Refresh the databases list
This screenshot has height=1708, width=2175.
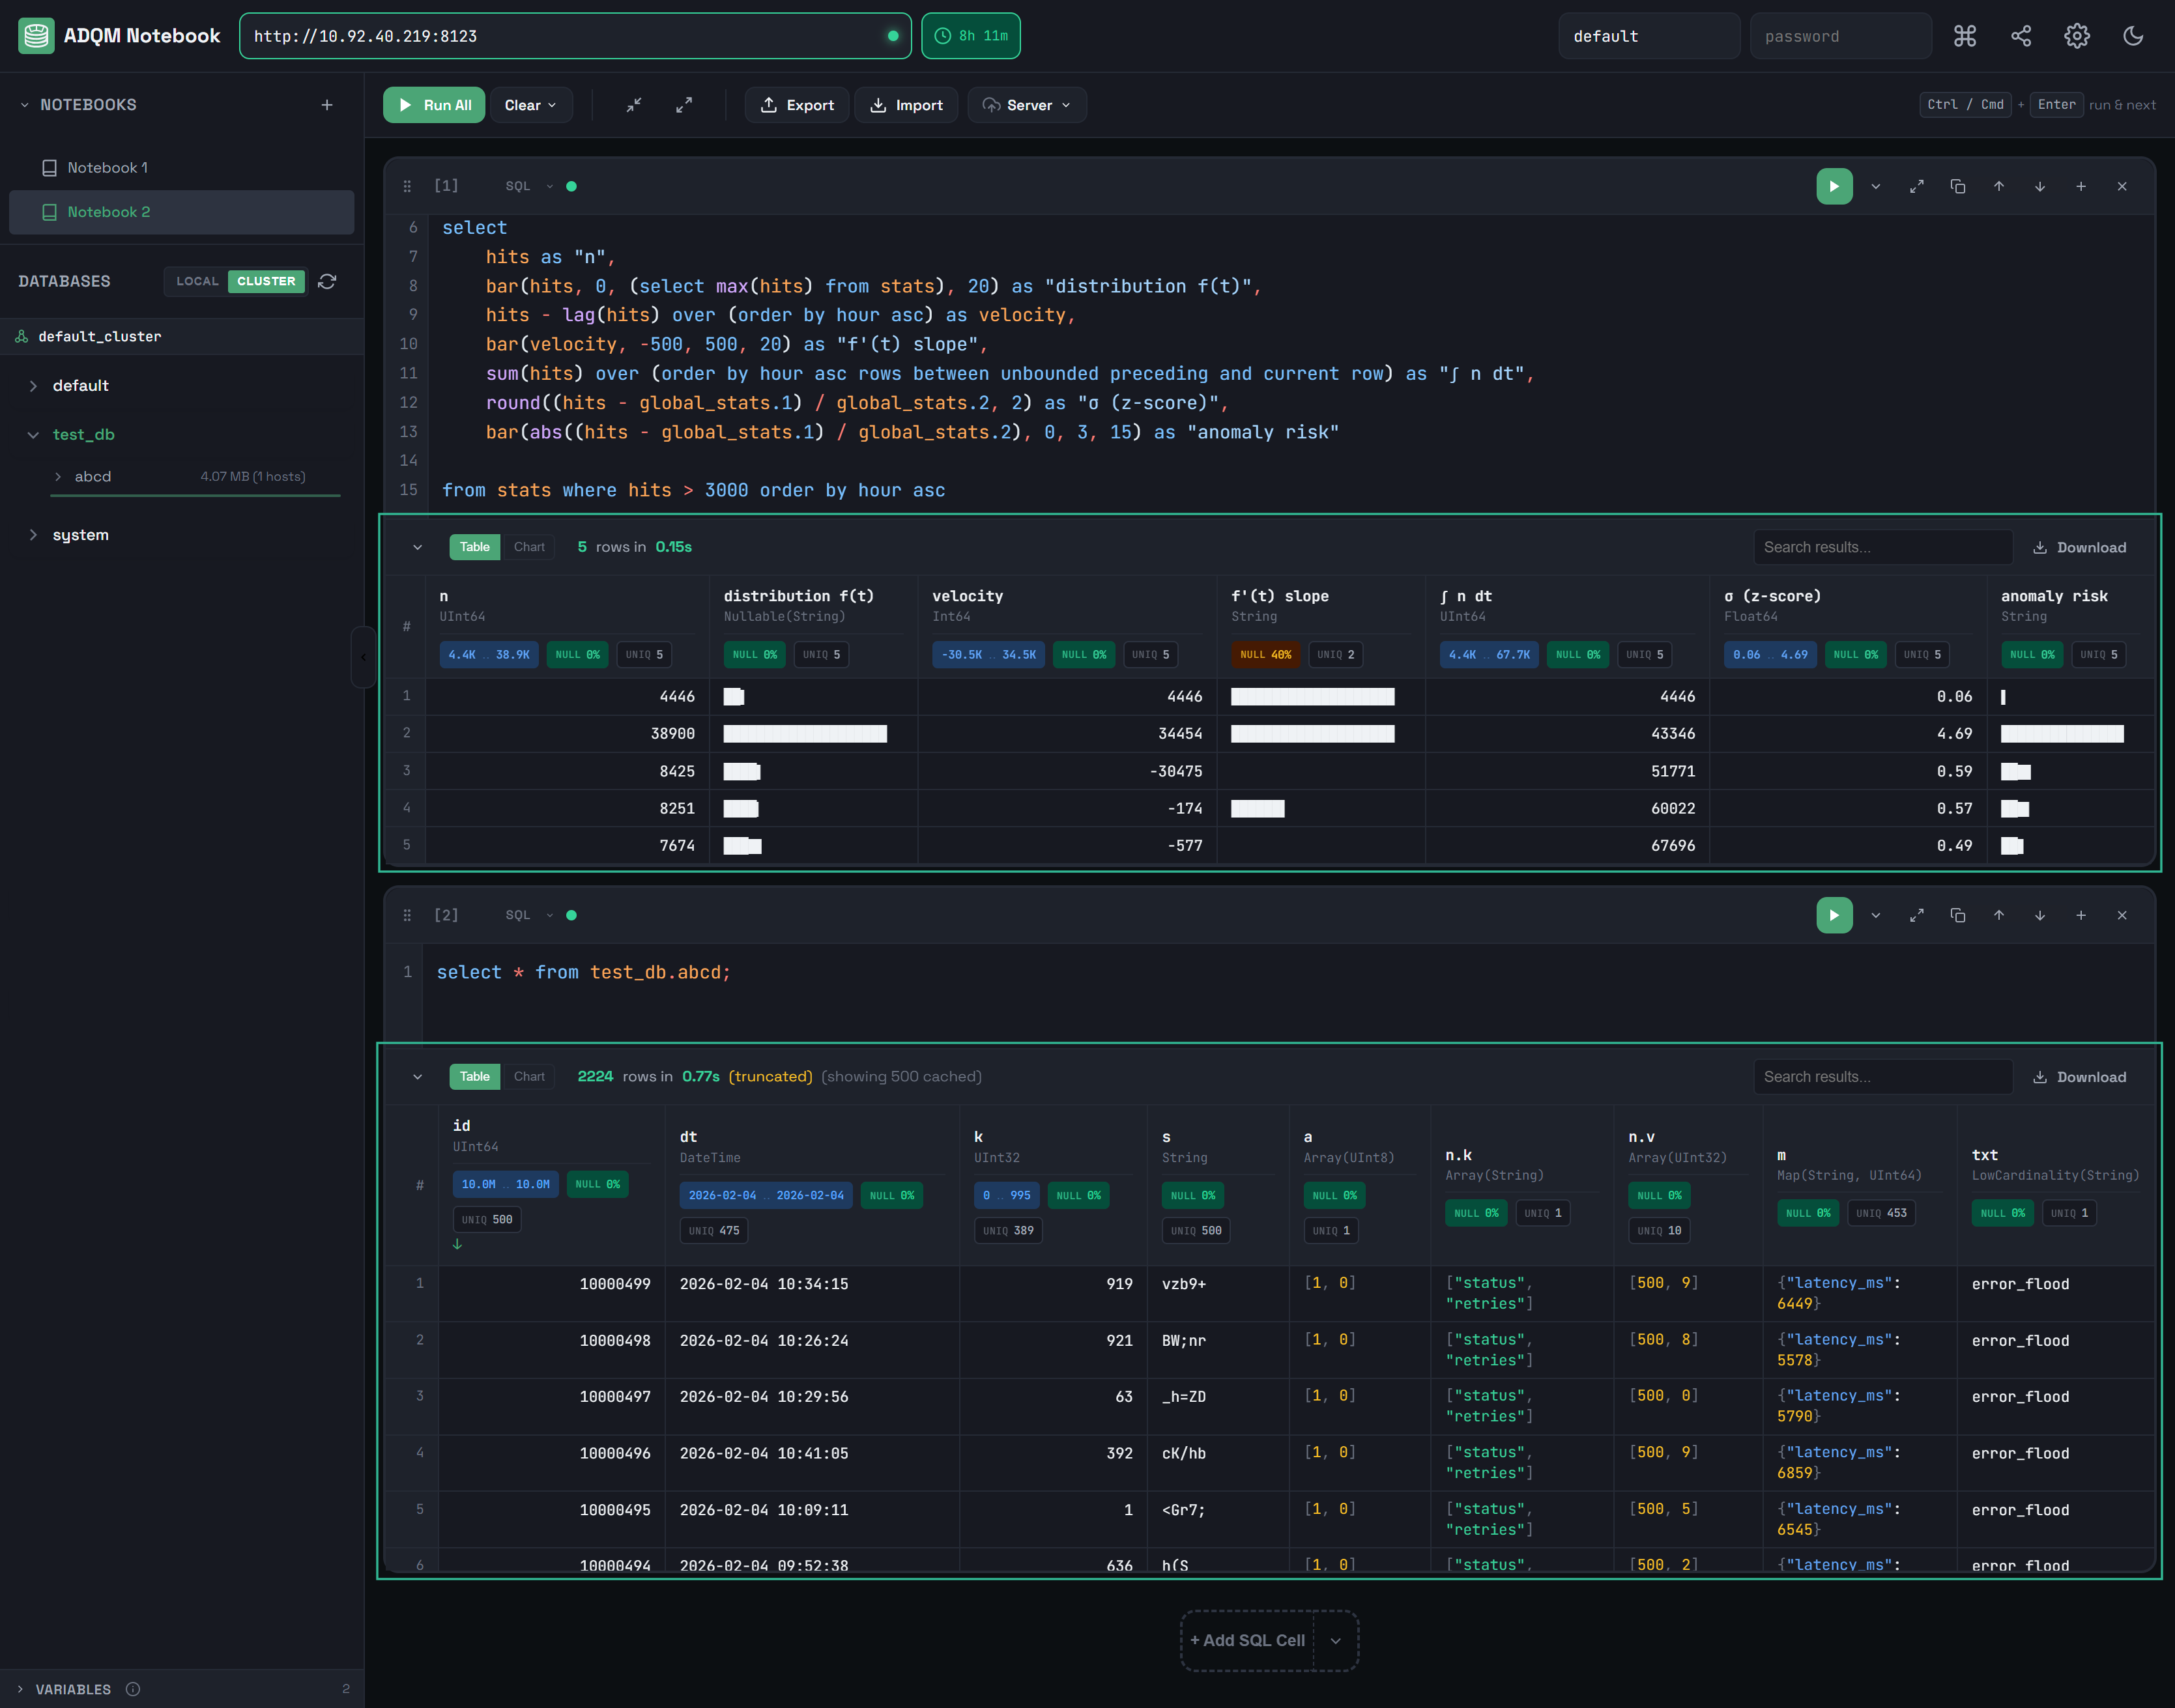pyautogui.click(x=328, y=281)
